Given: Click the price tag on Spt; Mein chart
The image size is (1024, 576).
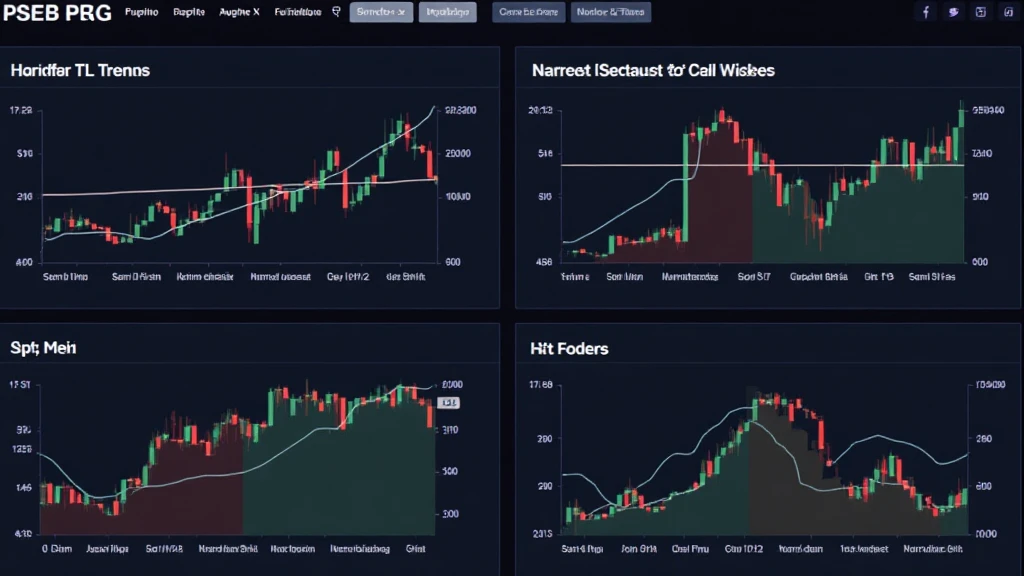Looking at the screenshot, I should tap(449, 402).
